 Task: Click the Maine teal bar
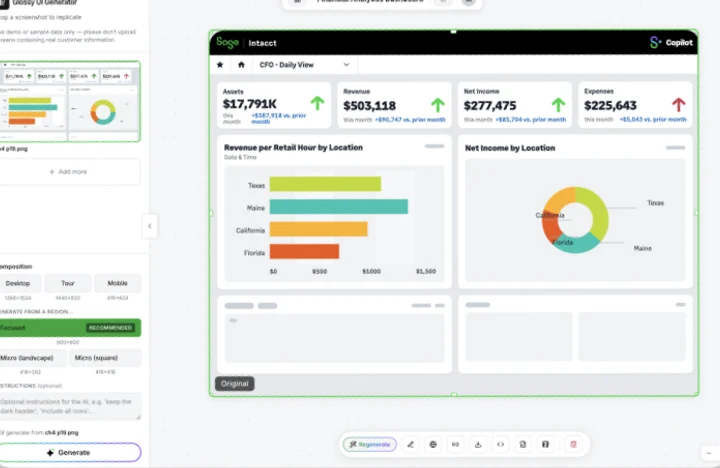coord(338,207)
